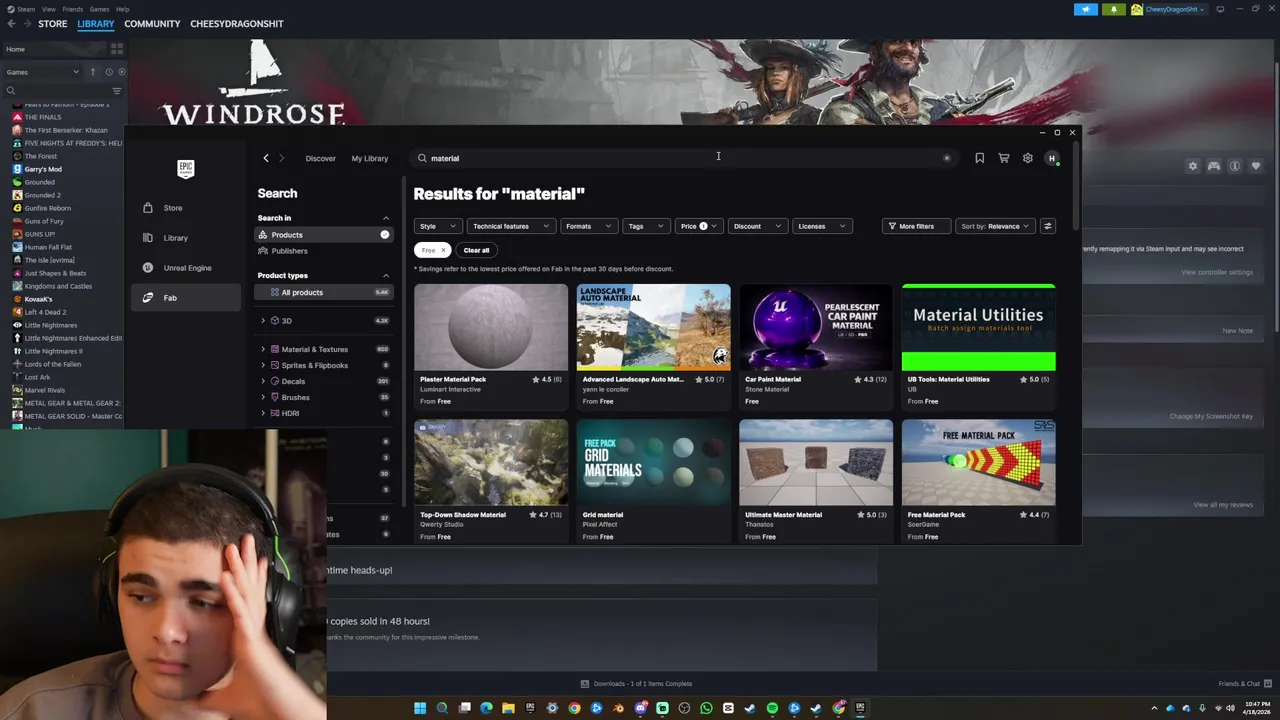1280x720 pixels.
Task: Click the filter settings icon beside the sort dropdown
Action: pyautogui.click(x=1047, y=226)
